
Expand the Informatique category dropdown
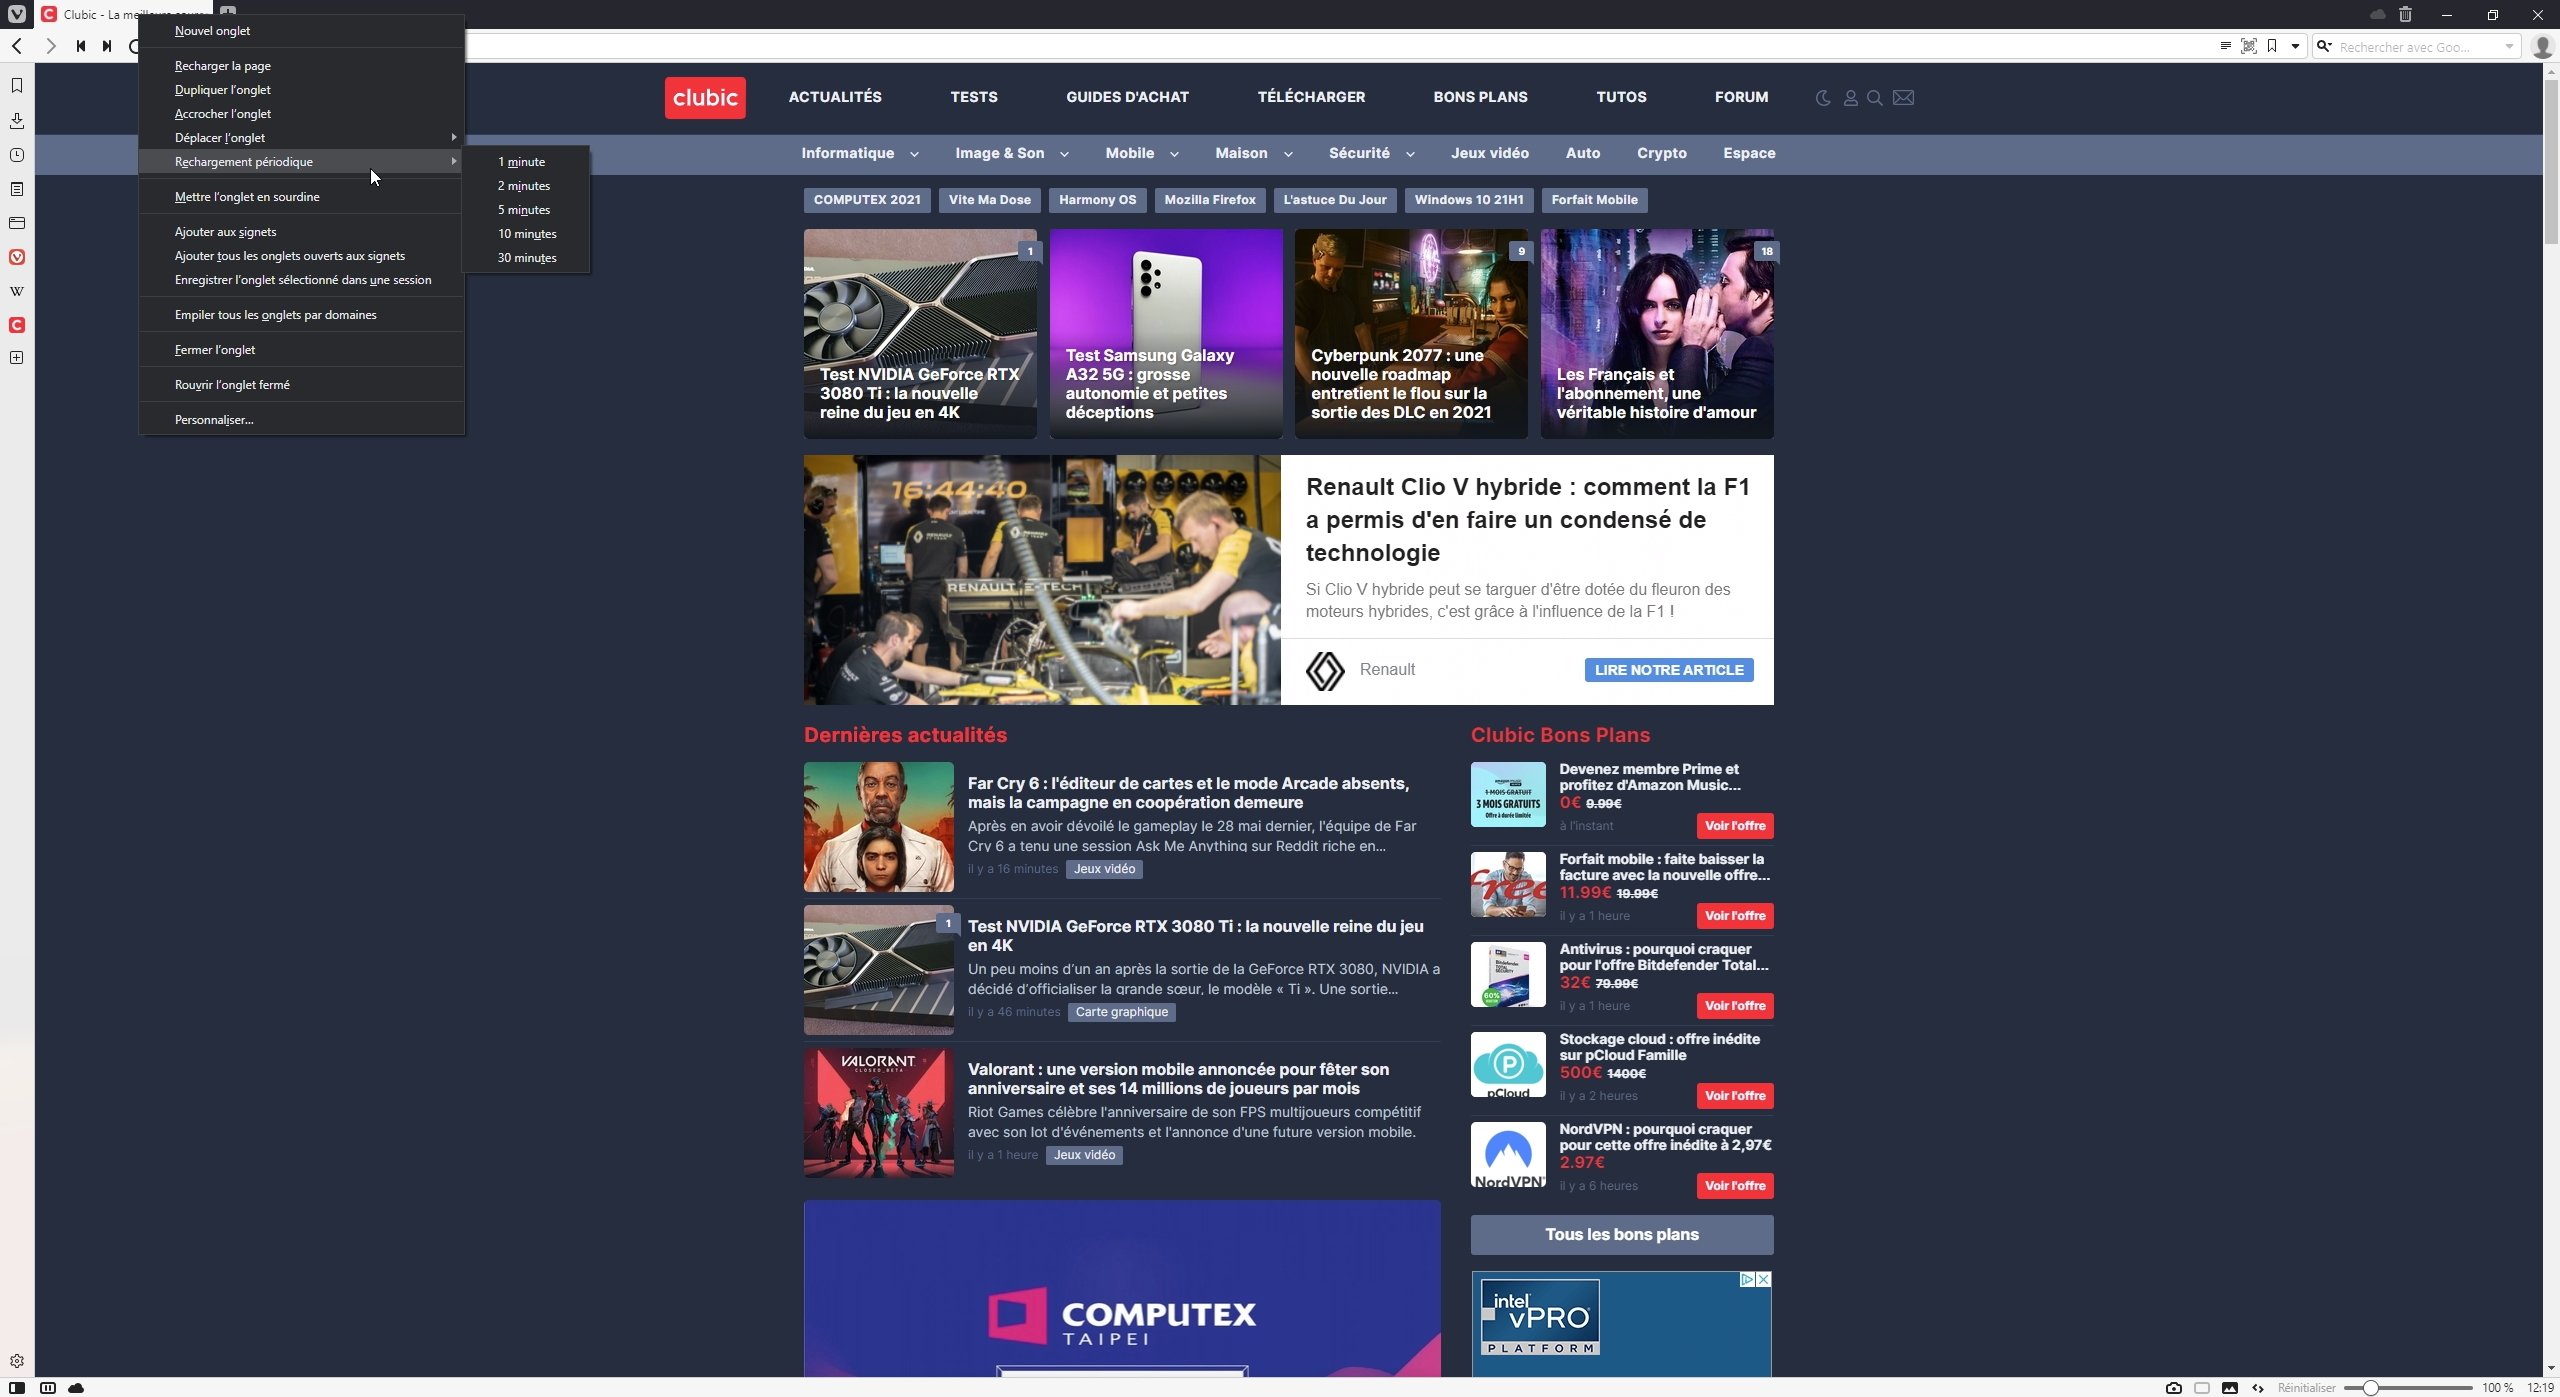tap(855, 153)
